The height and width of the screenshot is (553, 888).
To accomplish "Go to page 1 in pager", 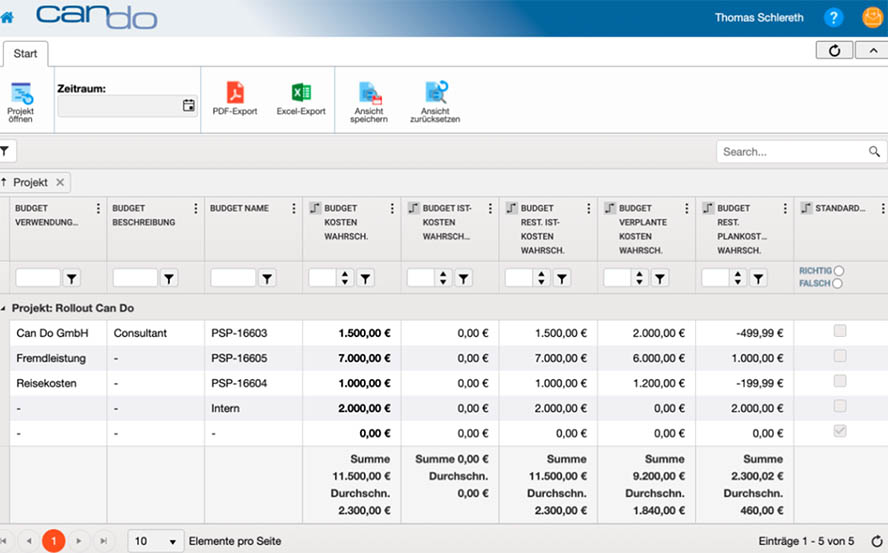I will [53, 541].
